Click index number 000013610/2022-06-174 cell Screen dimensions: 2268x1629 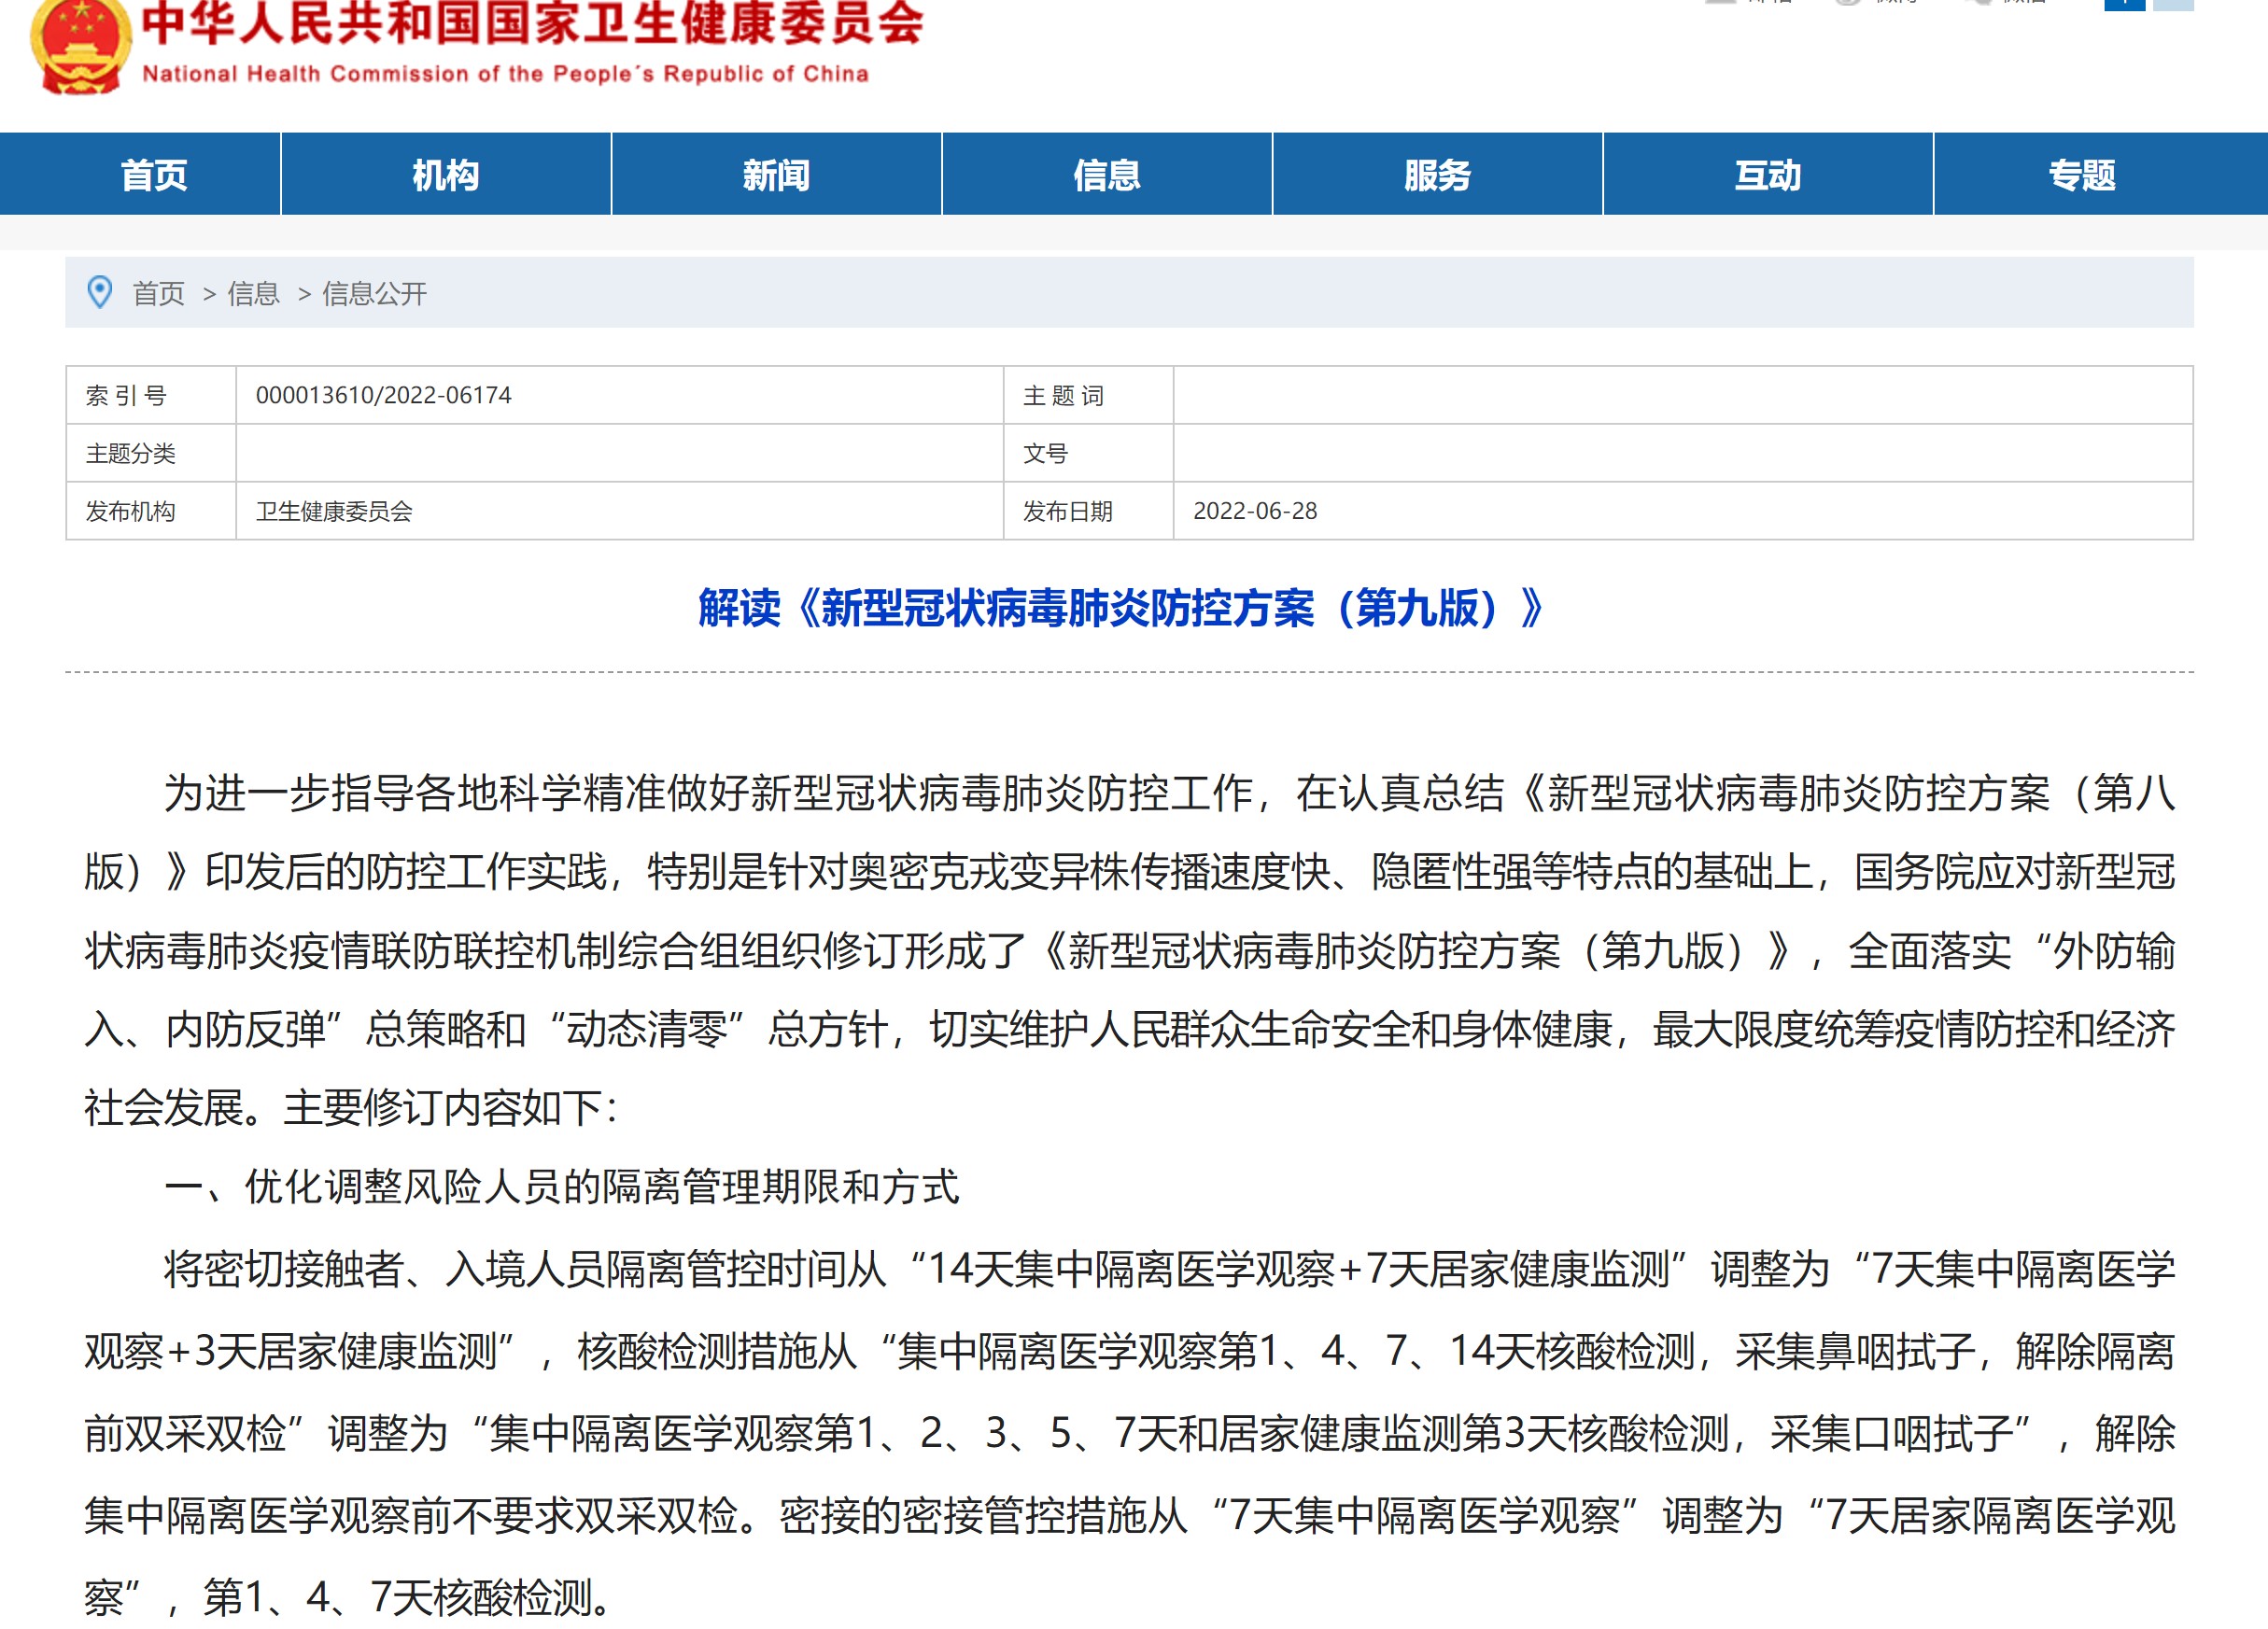tap(383, 395)
